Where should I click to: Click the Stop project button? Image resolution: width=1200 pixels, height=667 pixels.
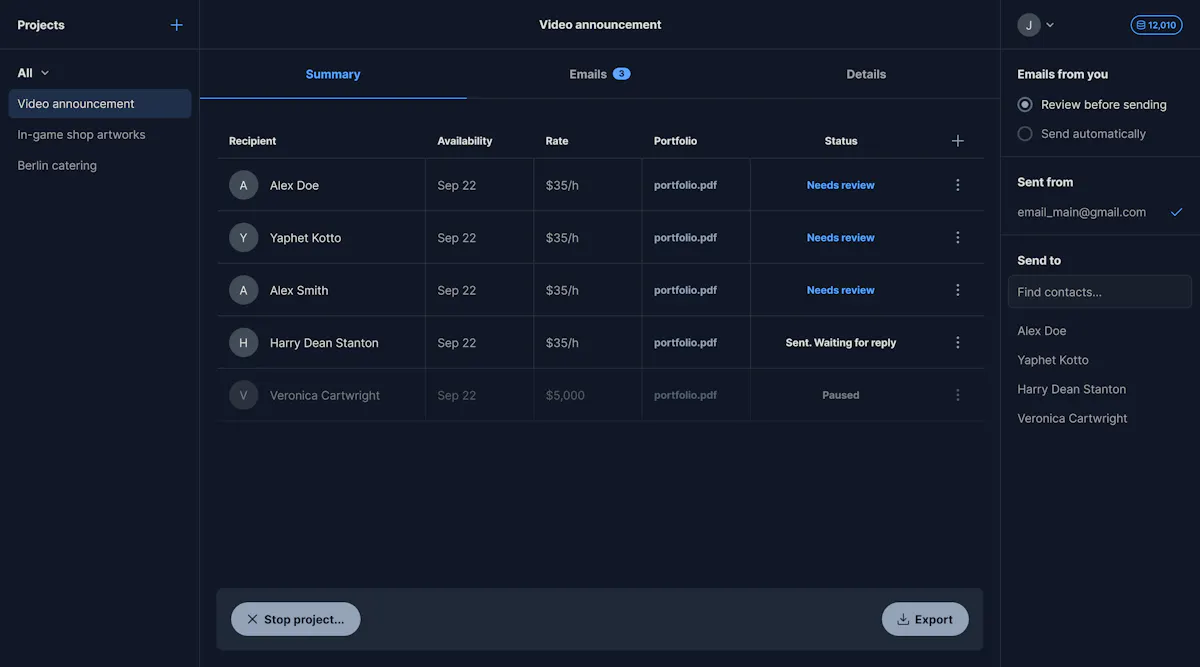(296, 619)
